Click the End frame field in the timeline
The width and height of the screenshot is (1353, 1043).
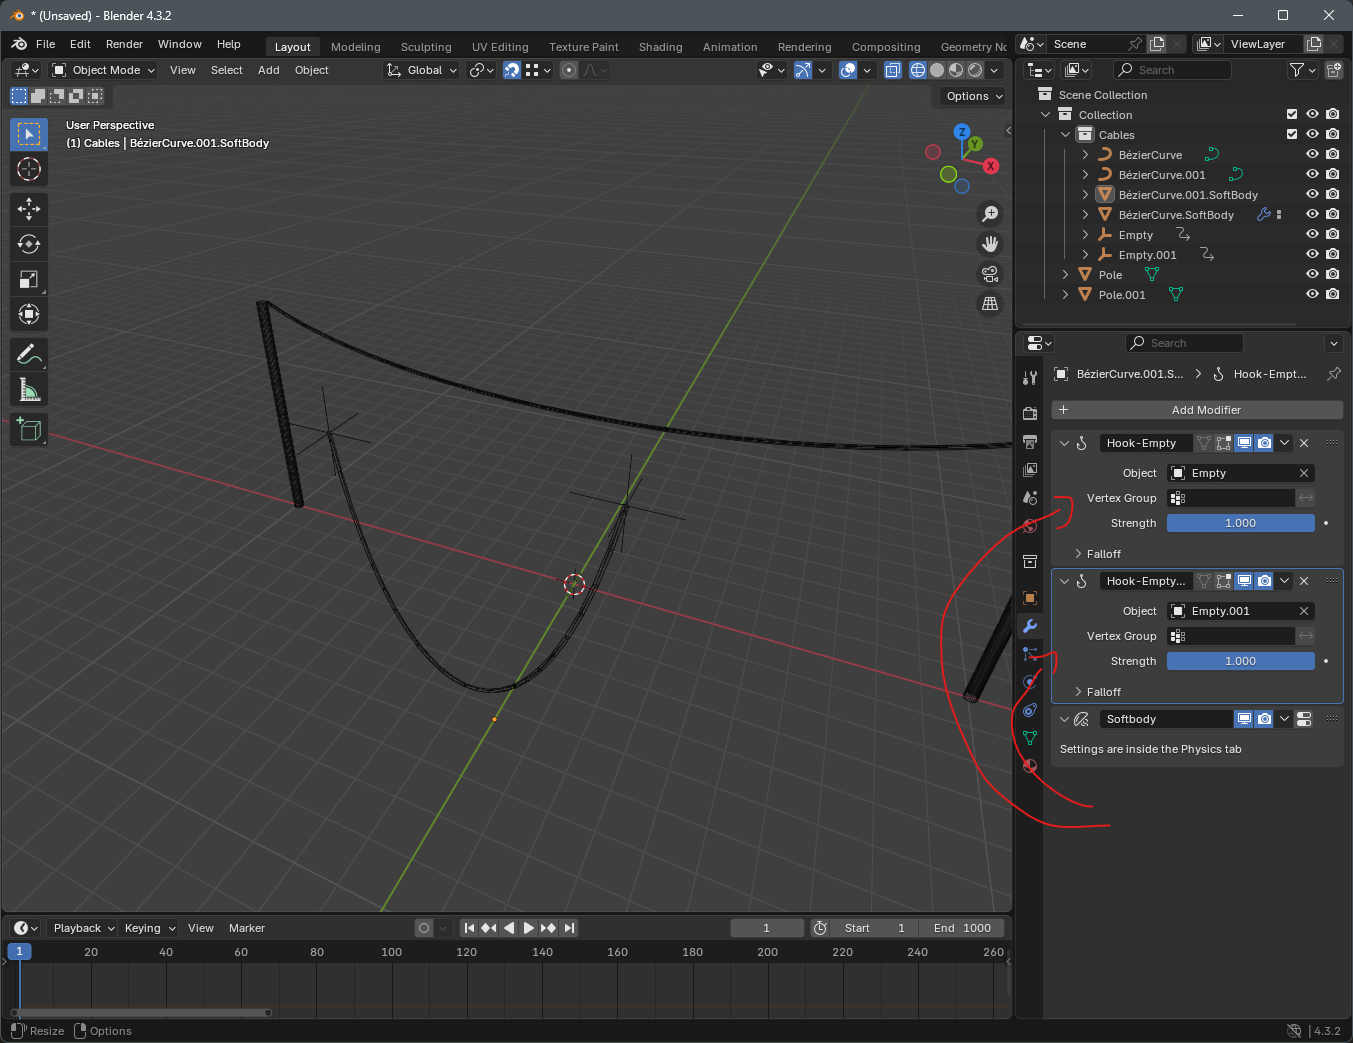(x=962, y=928)
